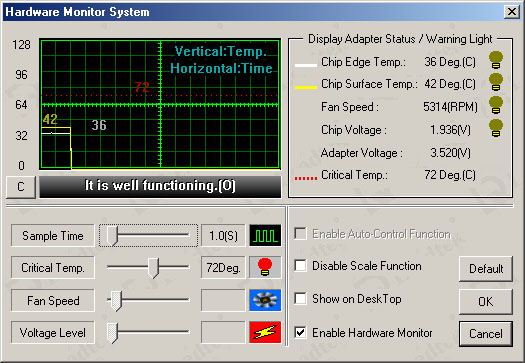Viewport: 525px width, 363px height.
Task: Click the Default button
Action: click(486, 269)
